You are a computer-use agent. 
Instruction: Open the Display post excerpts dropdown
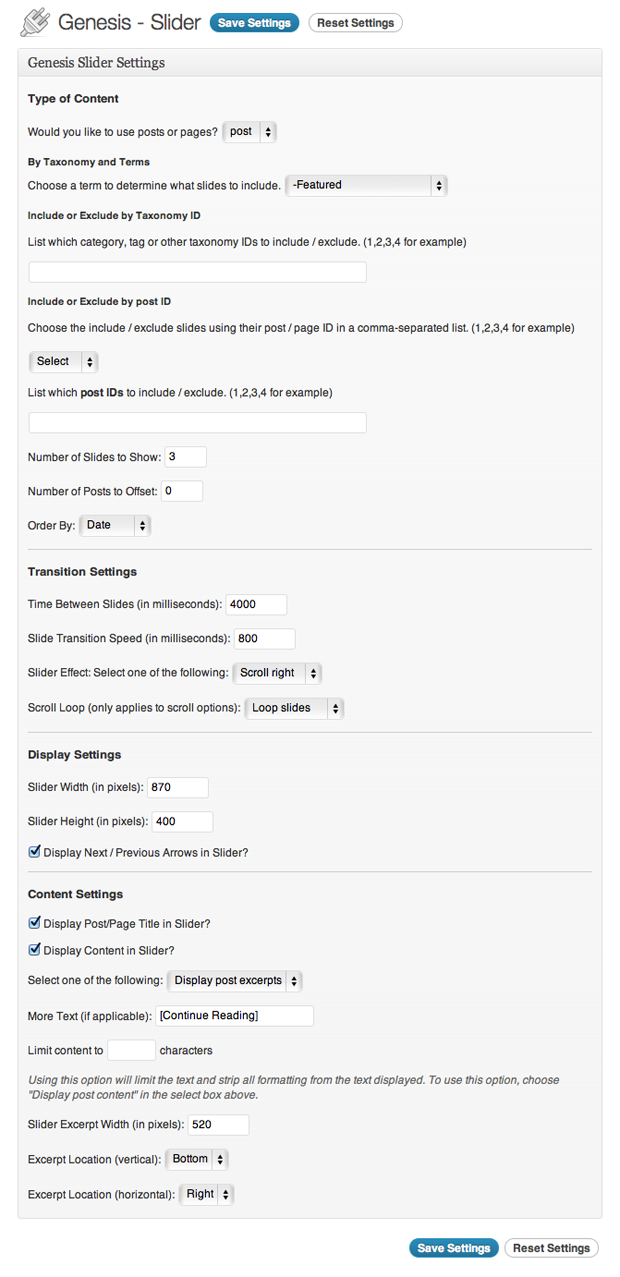235,981
